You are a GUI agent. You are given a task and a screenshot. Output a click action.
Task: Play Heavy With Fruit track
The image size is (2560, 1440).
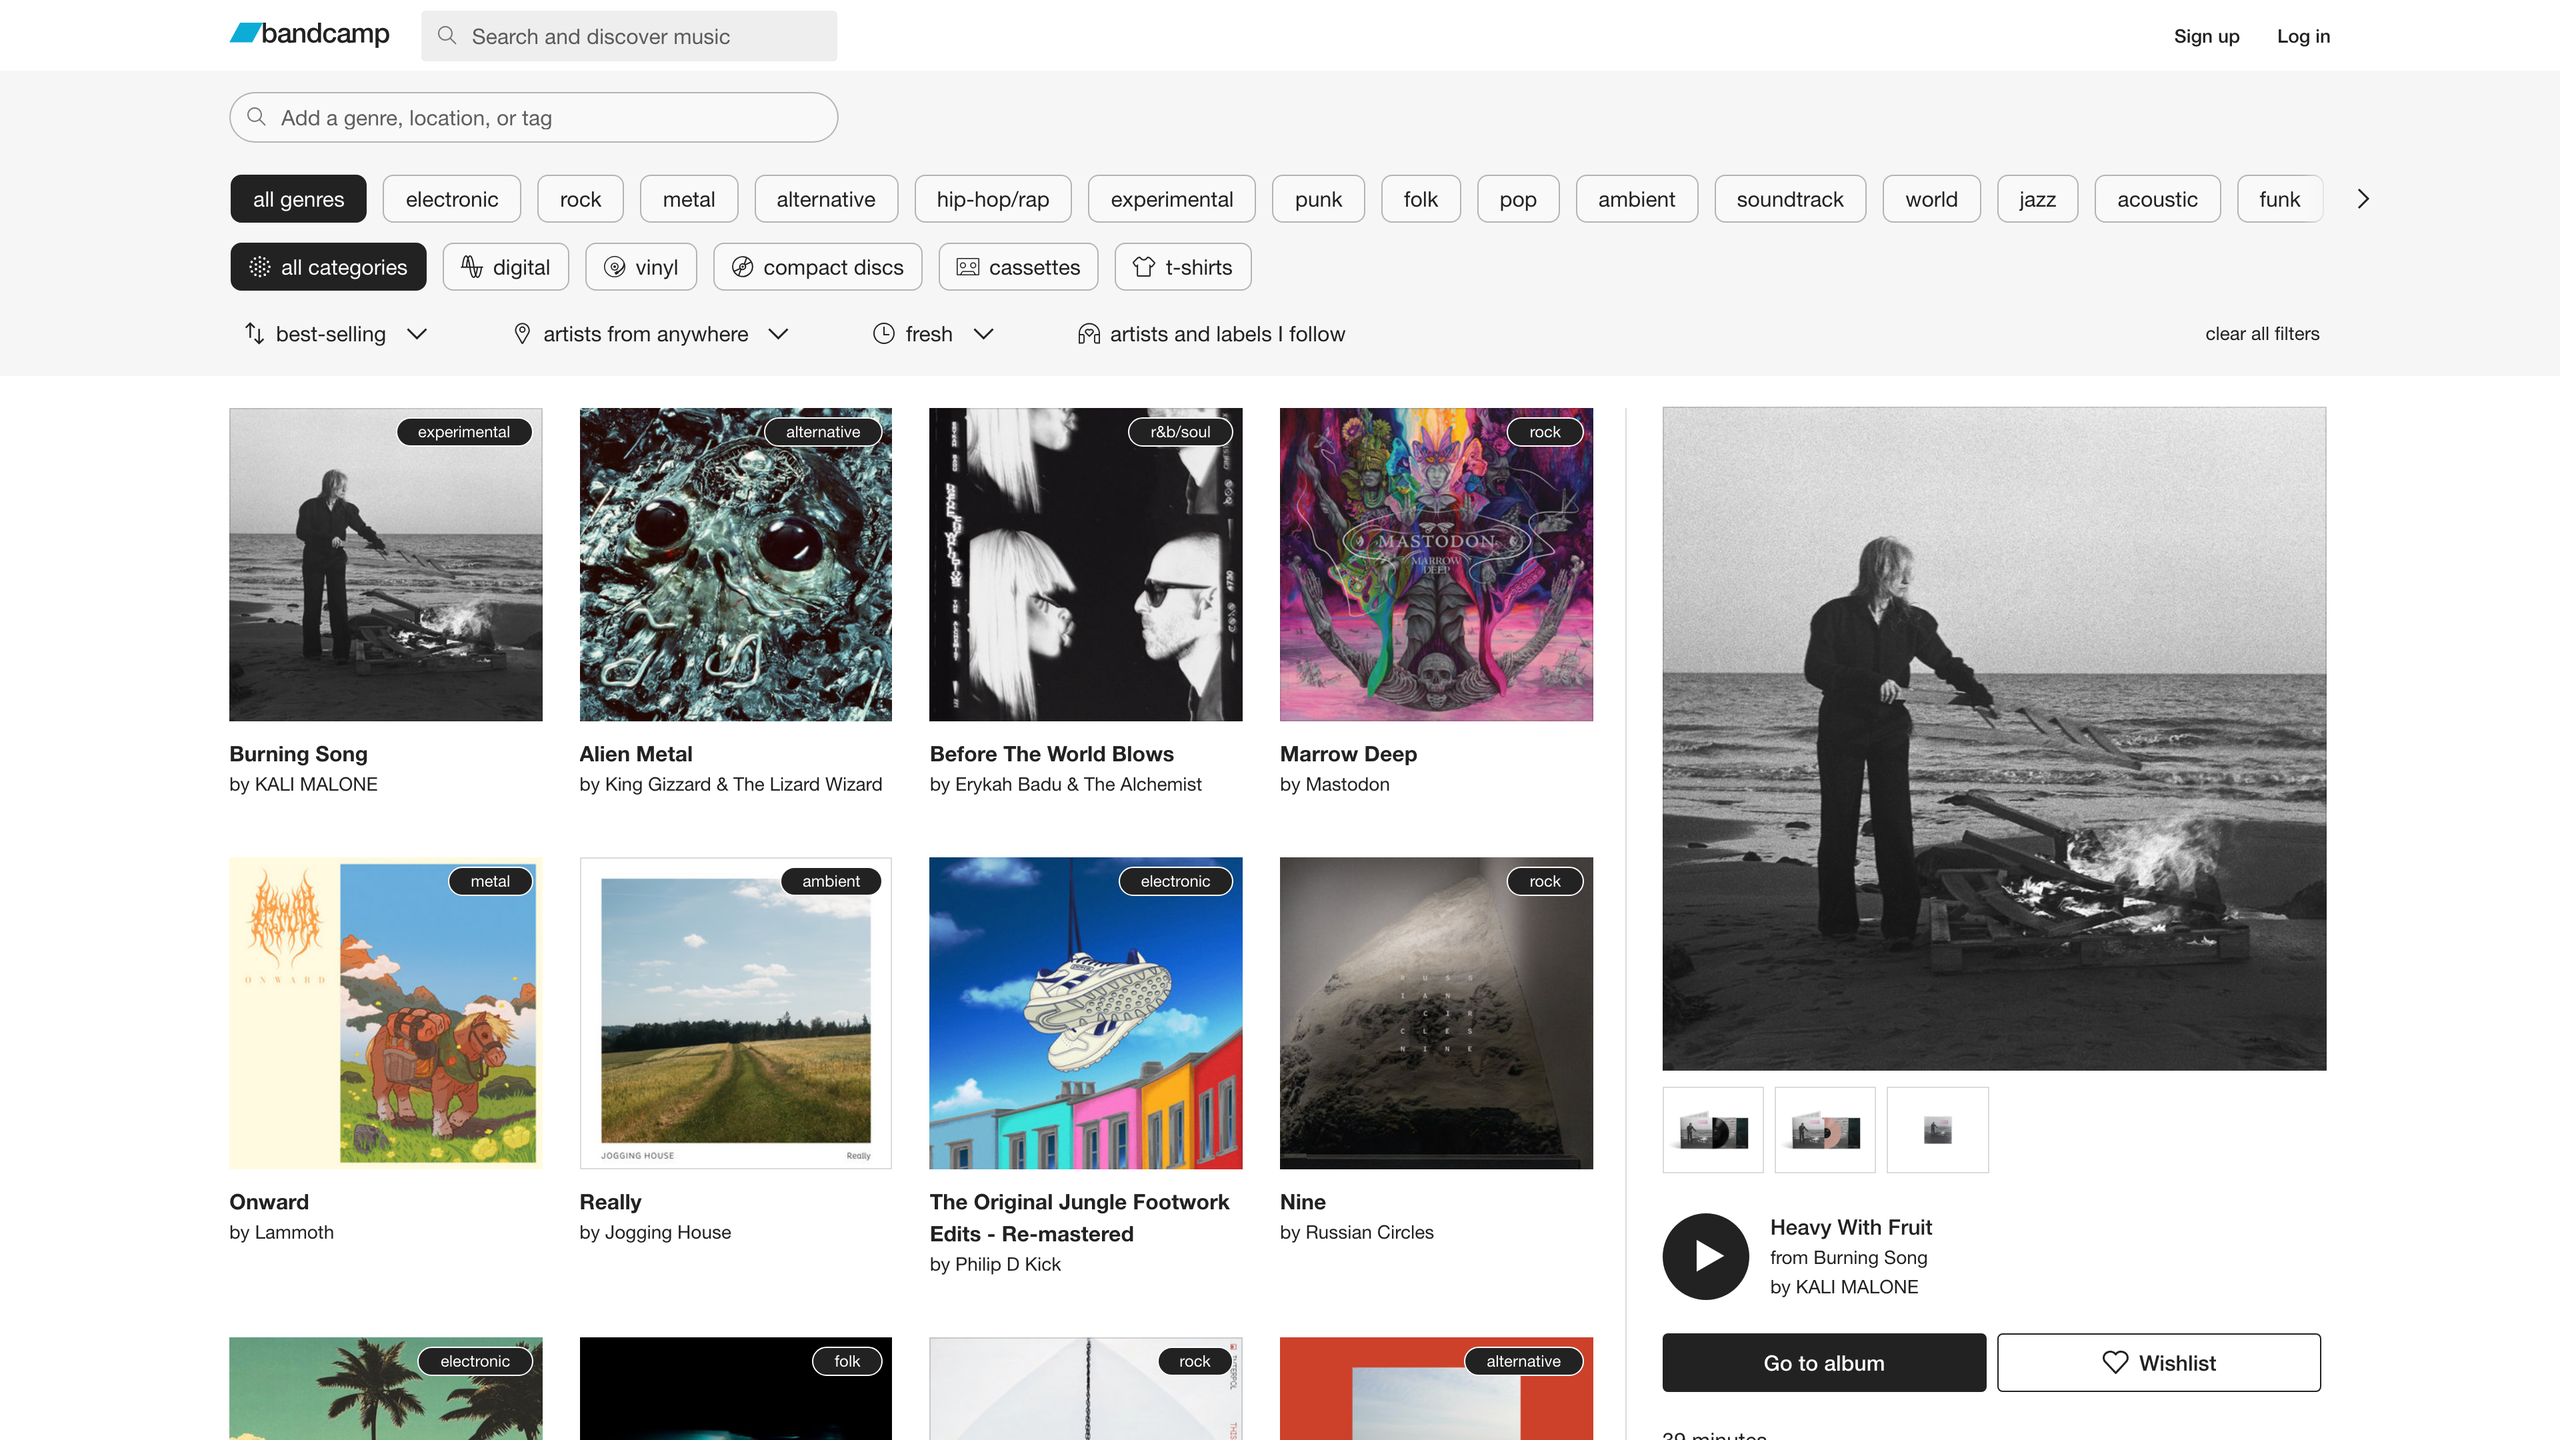tap(1705, 1256)
